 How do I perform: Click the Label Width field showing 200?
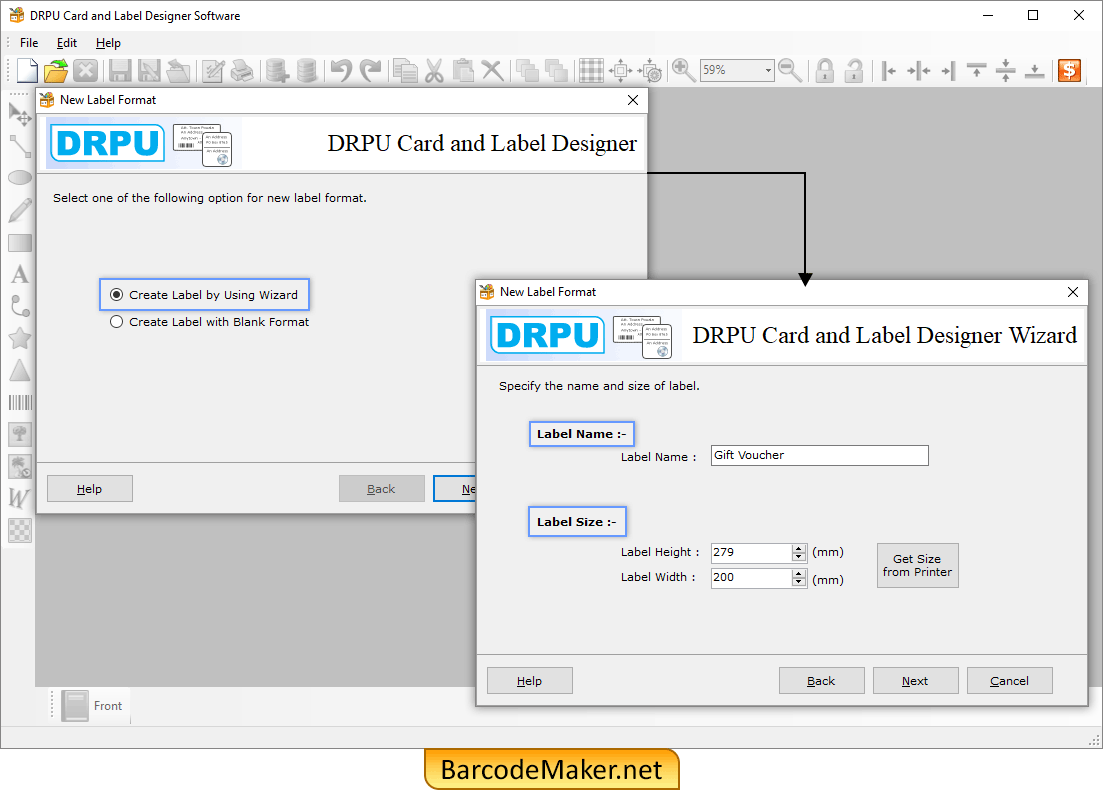tap(751, 578)
